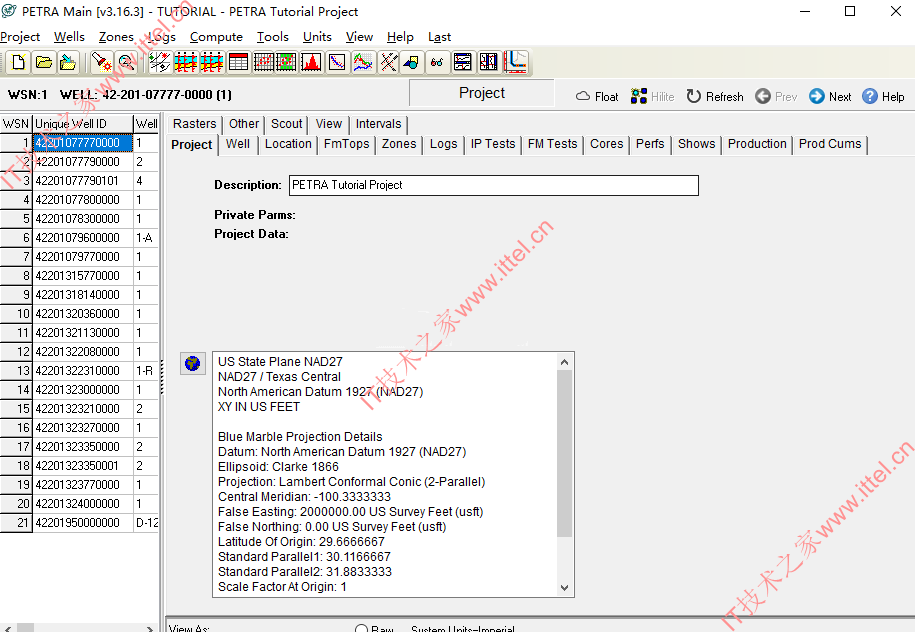Click the rightmost curved pipe toolbar icon
The width and height of the screenshot is (915, 632).
tap(516, 62)
